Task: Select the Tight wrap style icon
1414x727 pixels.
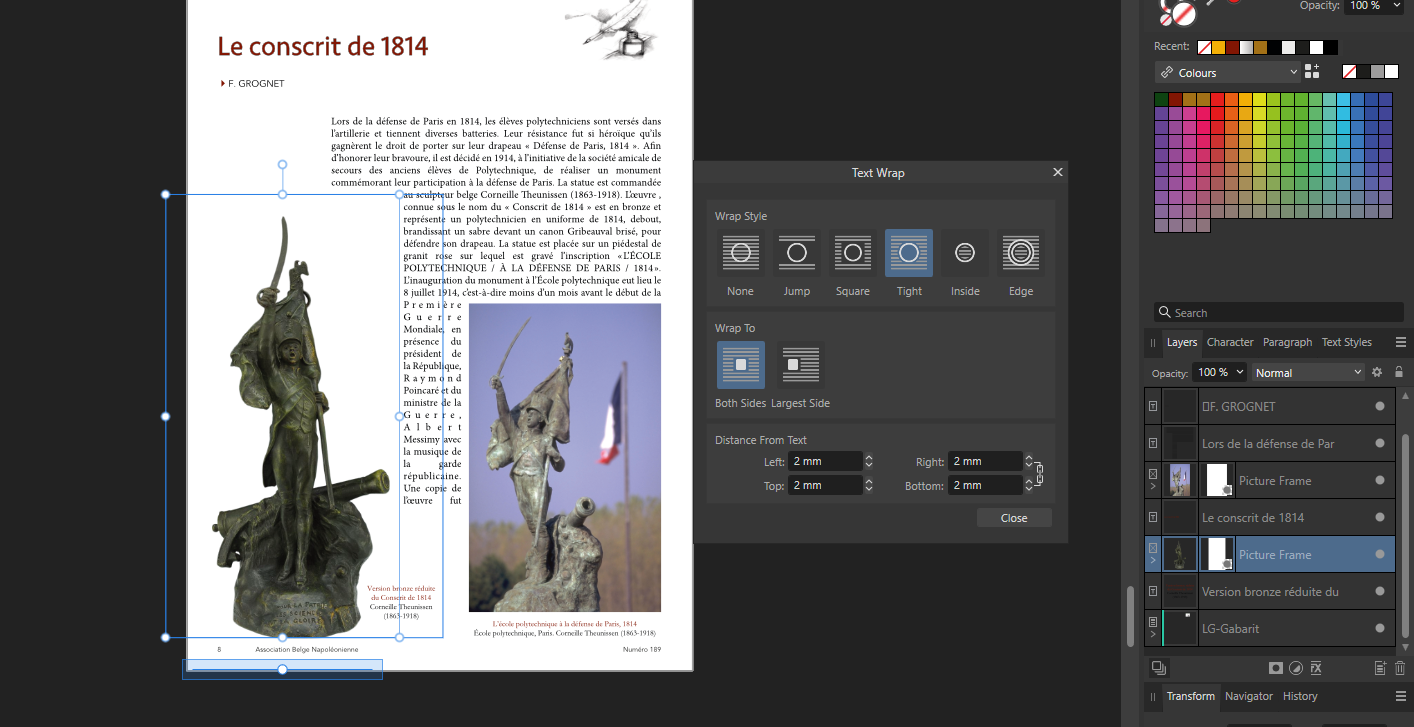Action: click(909, 253)
